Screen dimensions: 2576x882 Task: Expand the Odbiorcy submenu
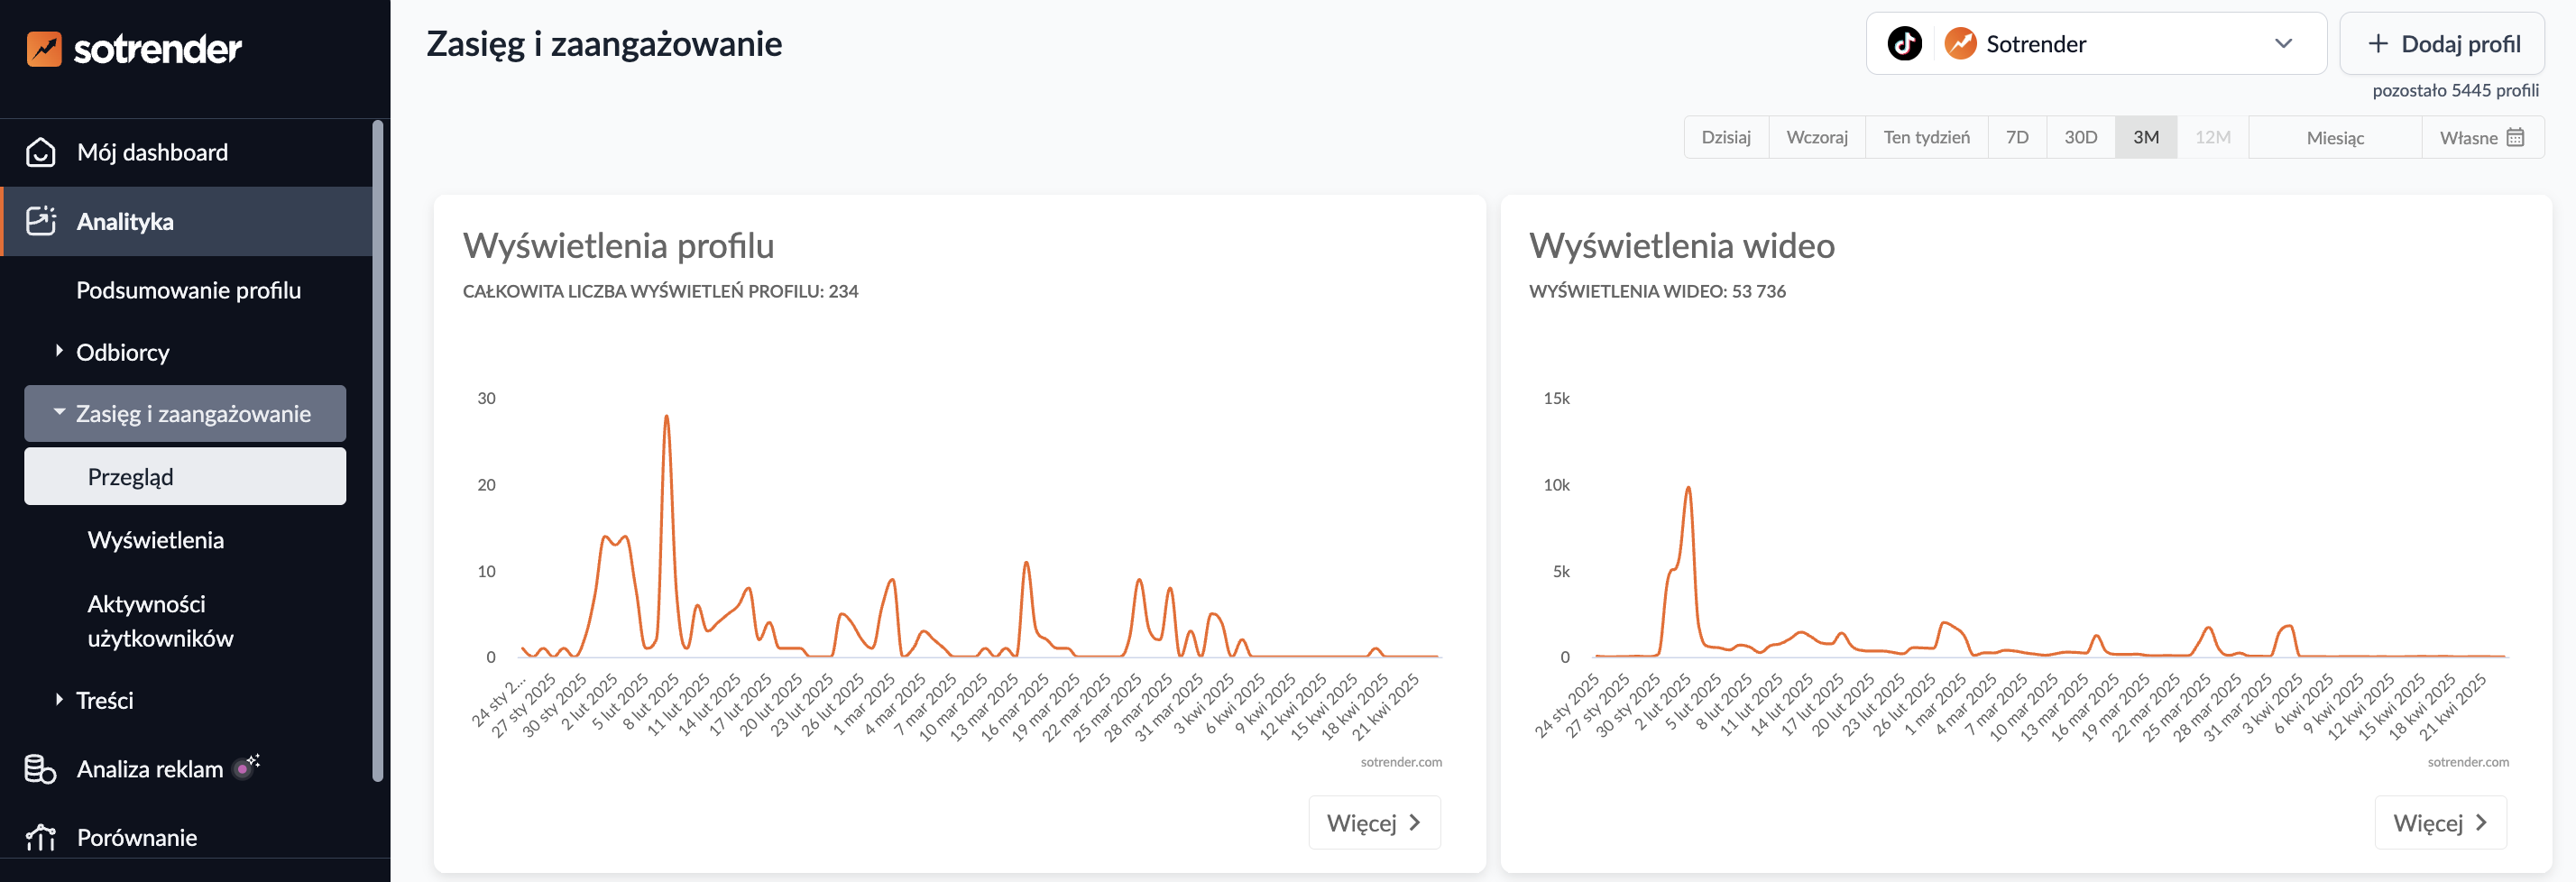pyautogui.click(x=59, y=351)
